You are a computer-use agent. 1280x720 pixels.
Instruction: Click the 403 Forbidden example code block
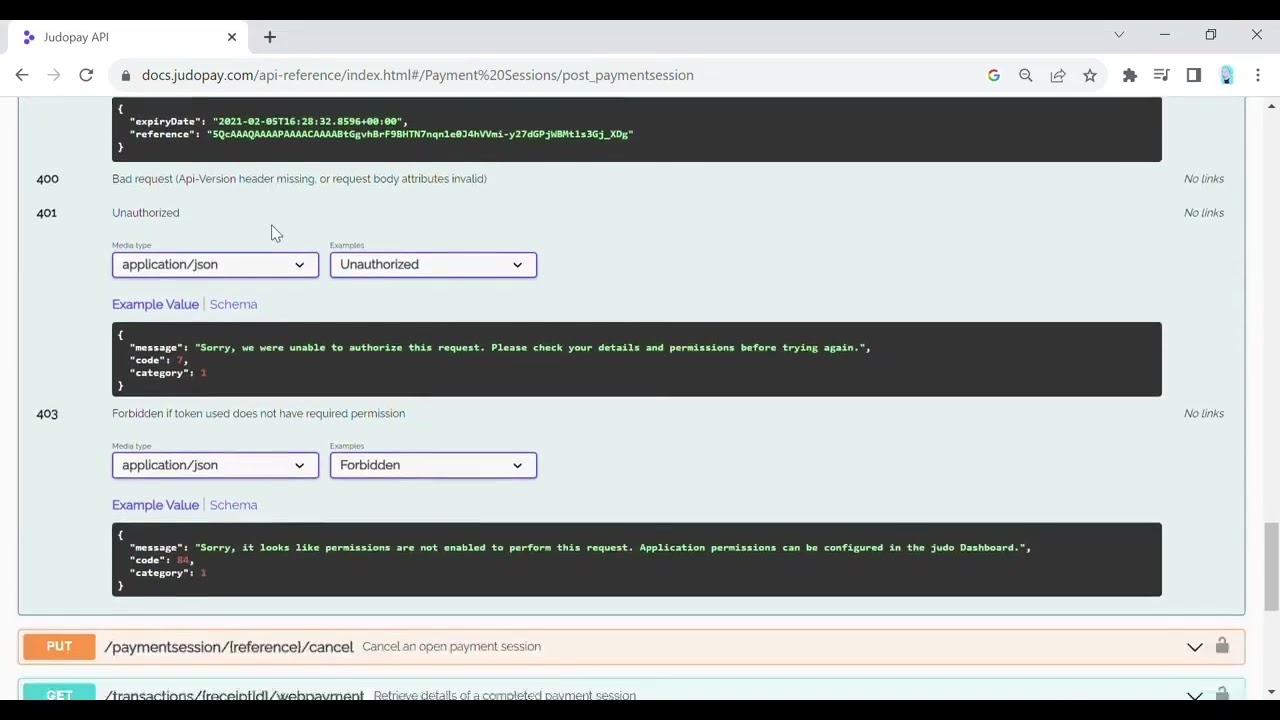tap(637, 560)
